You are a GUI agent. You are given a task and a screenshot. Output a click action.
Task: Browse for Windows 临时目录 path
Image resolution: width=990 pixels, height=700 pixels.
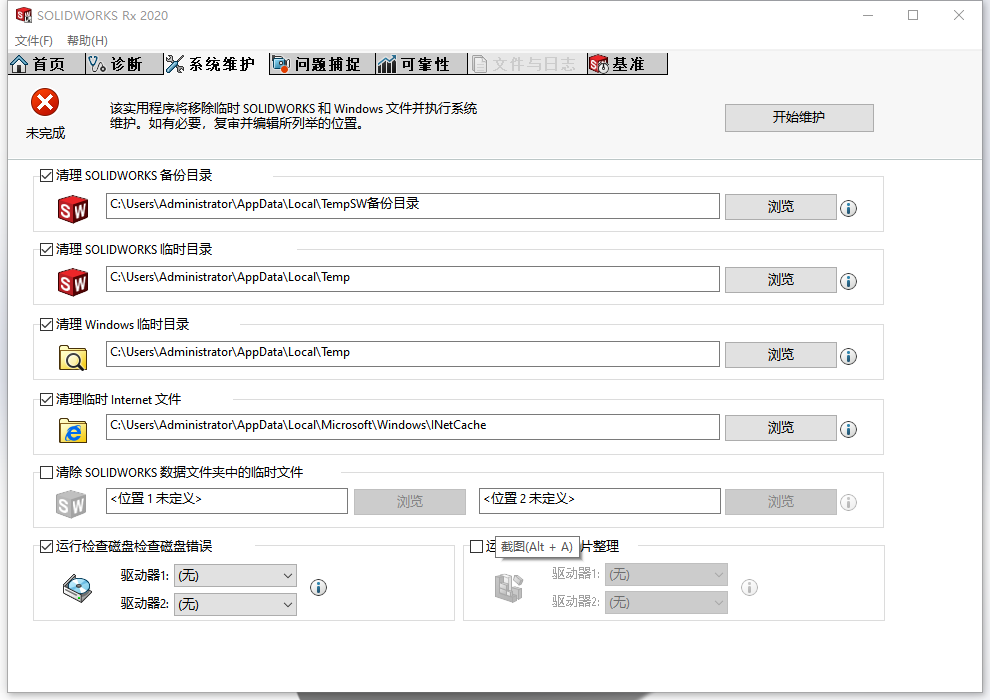780,355
